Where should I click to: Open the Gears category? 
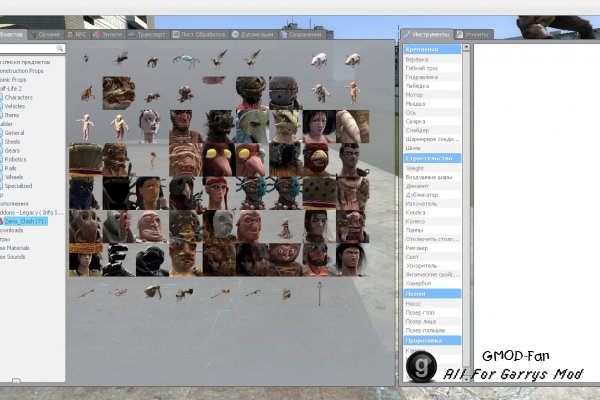[12, 150]
